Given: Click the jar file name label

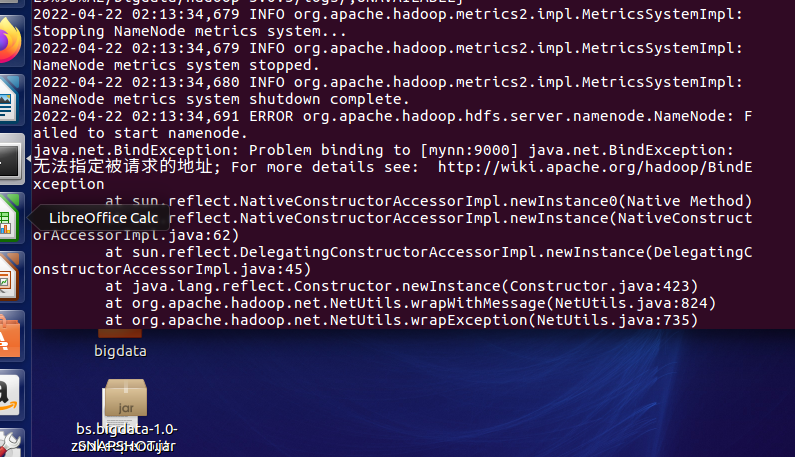Looking at the screenshot, I should click(125, 438).
